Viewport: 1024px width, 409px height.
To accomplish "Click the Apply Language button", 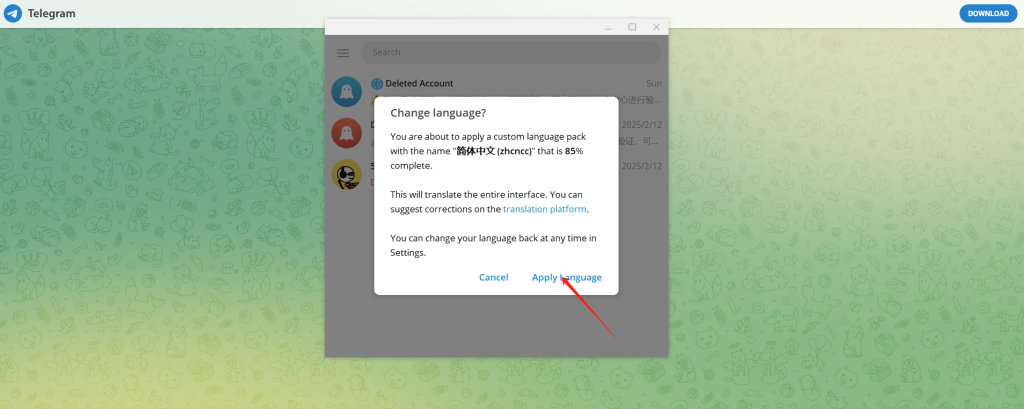I will click(567, 277).
